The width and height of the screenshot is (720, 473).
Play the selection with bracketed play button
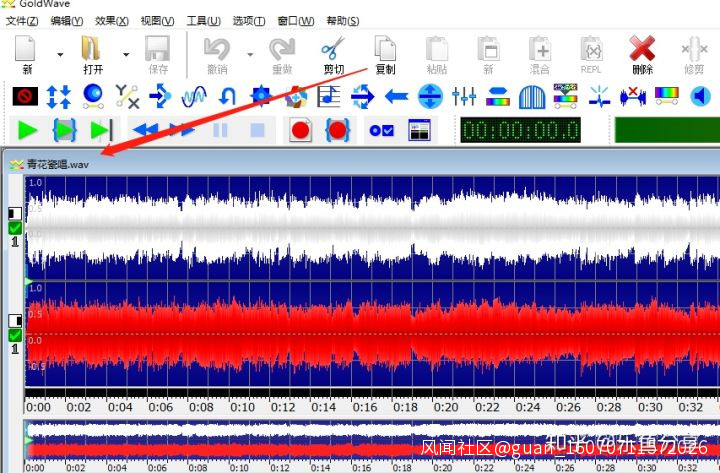coord(64,130)
